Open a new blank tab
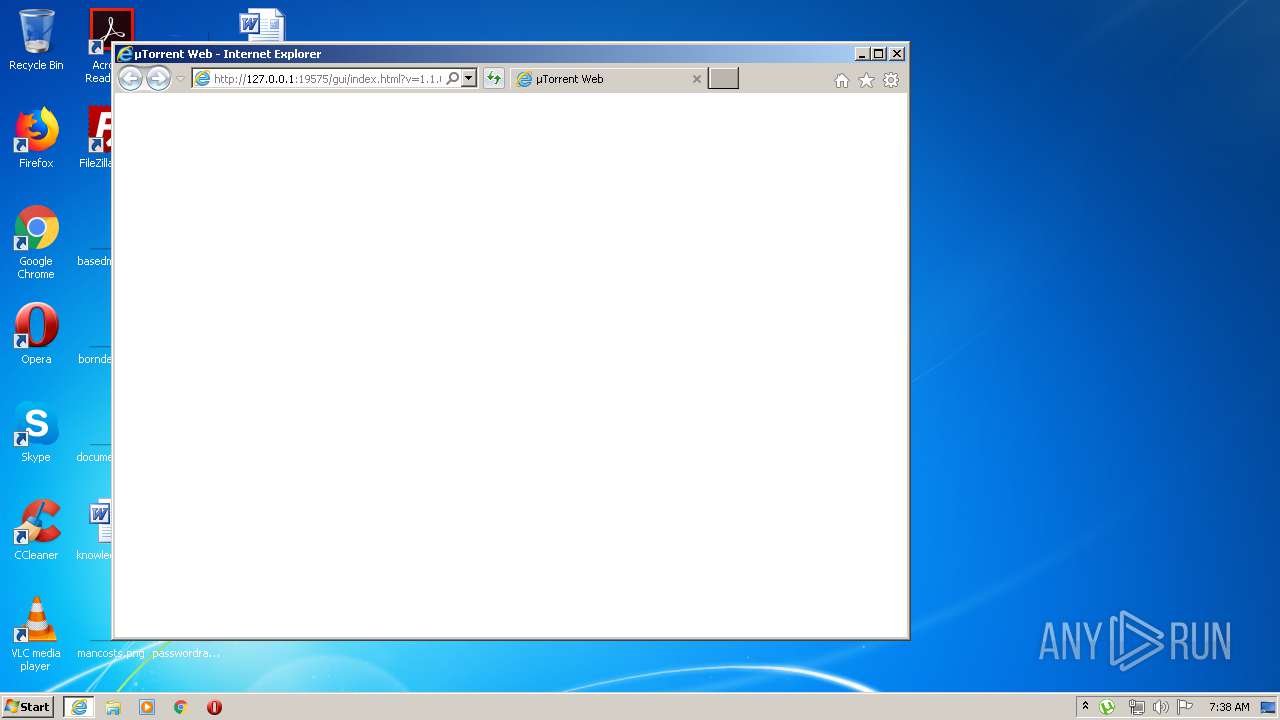1280x720 pixels. [723, 79]
